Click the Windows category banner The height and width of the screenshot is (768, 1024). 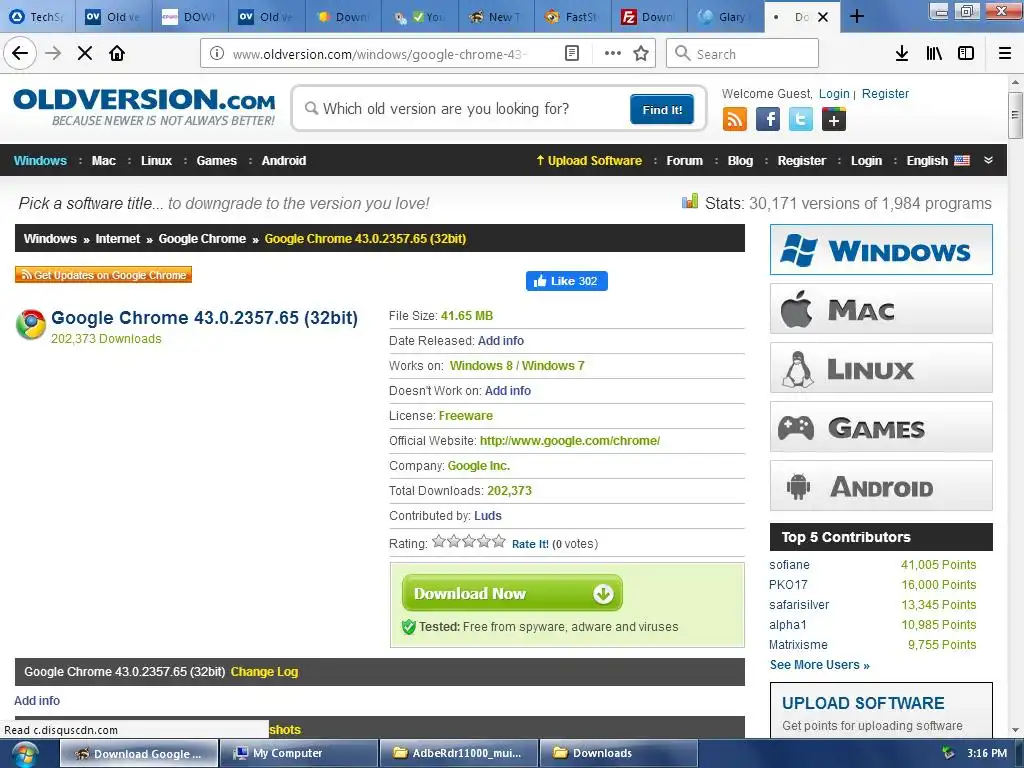(x=881, y=250)
